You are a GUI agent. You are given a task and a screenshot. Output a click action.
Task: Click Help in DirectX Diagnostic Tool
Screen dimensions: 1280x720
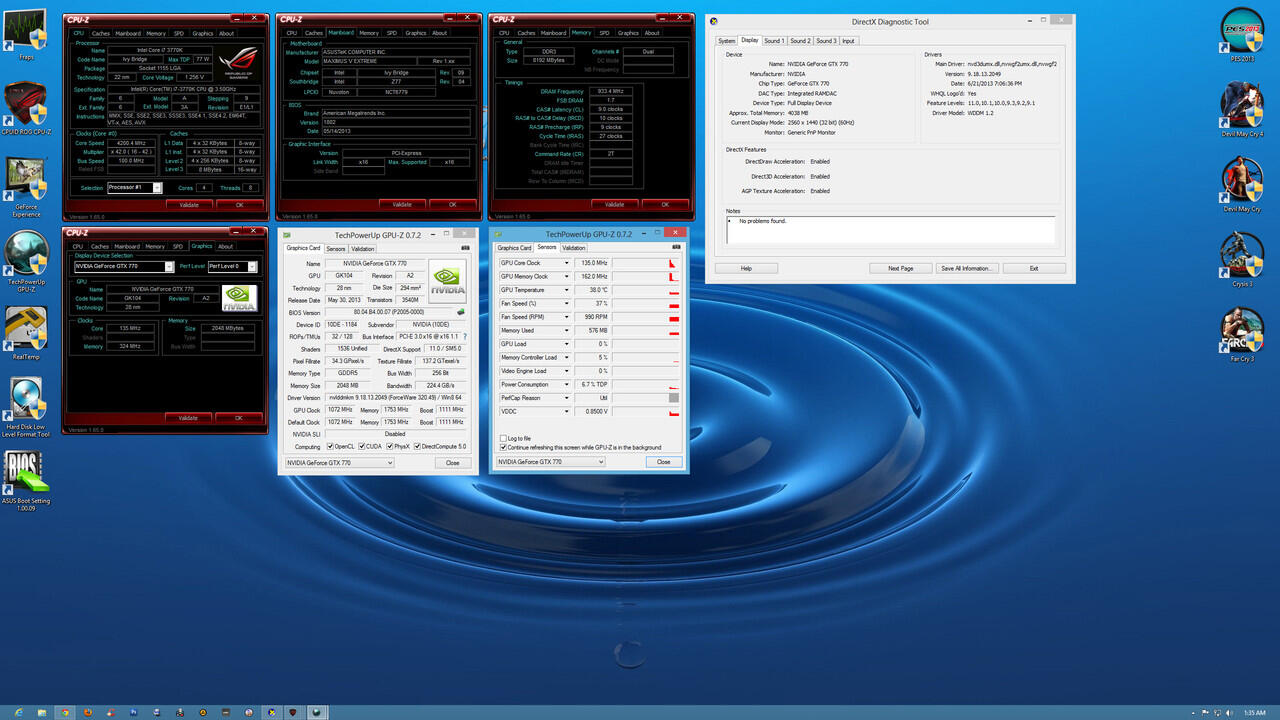745,268
